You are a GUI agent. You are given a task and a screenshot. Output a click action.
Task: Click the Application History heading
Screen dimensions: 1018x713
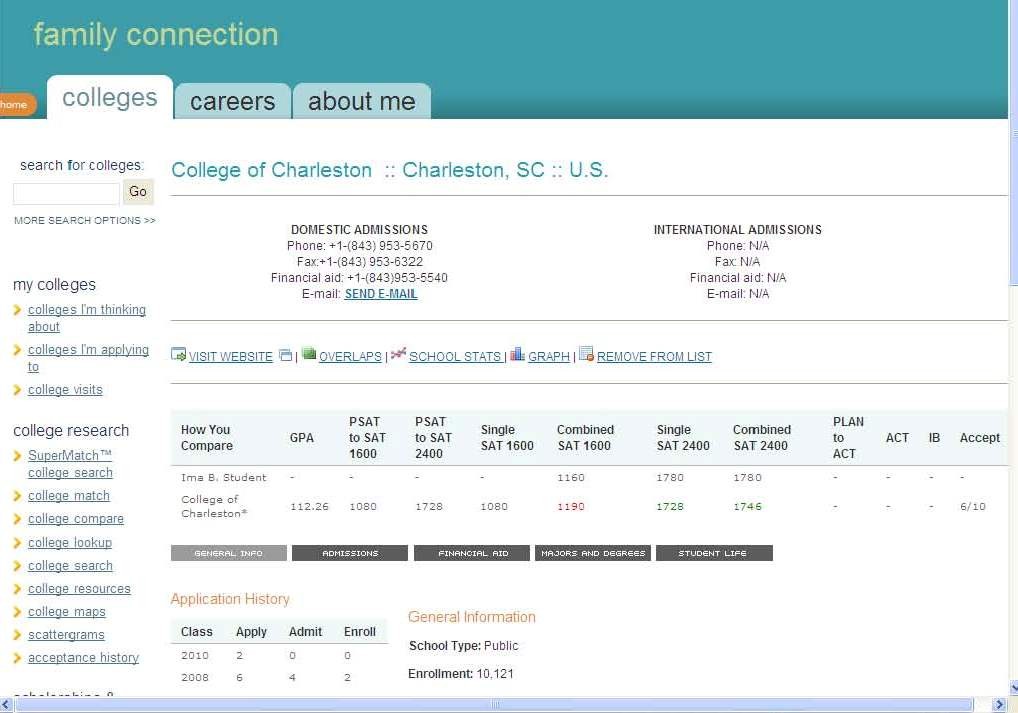pos(230,599)
